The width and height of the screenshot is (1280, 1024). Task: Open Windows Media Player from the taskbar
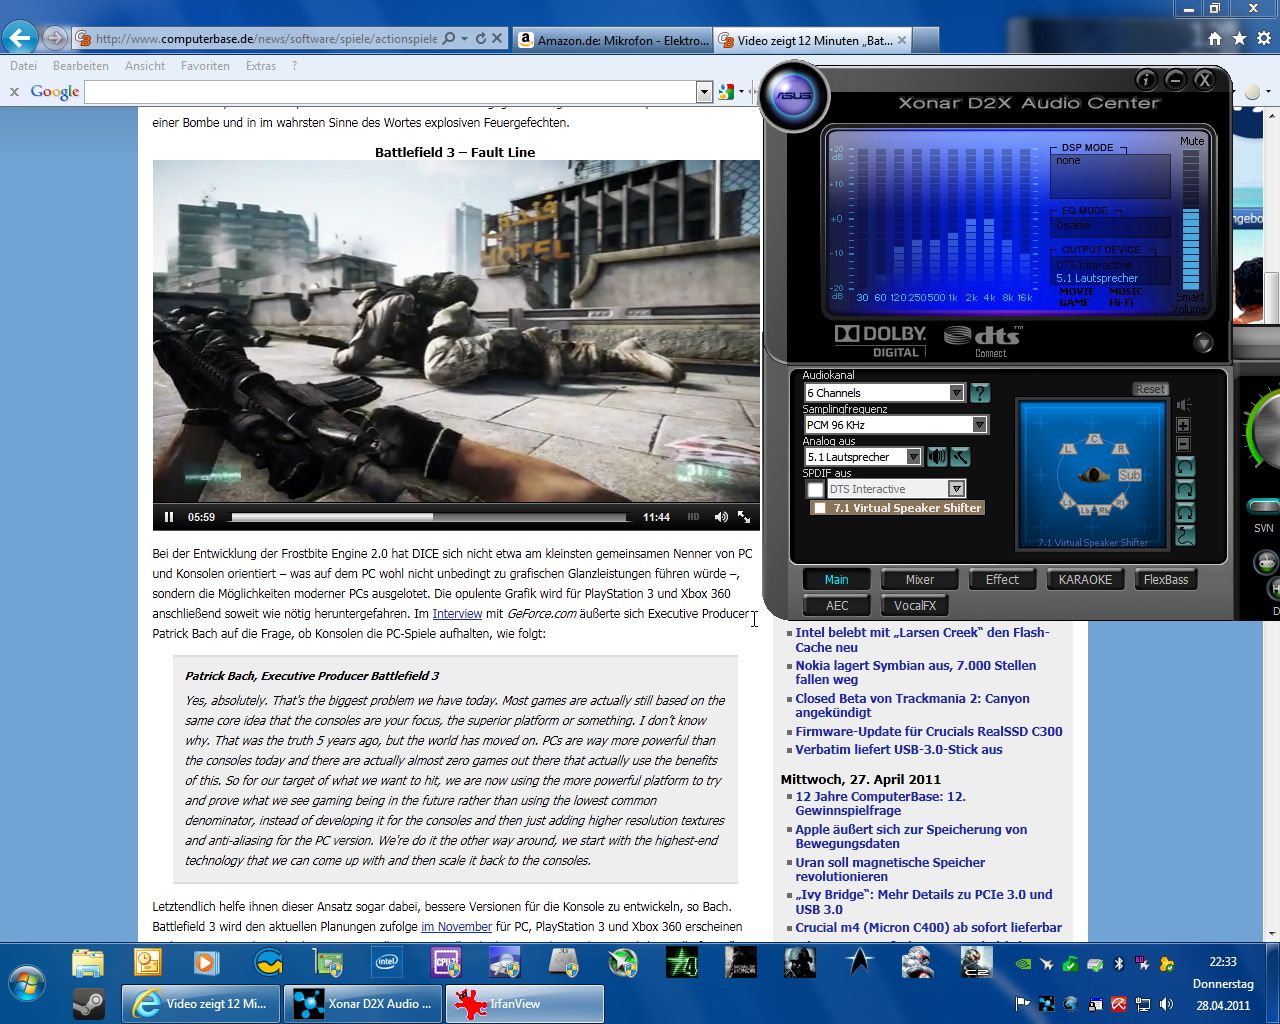pos(206,962)
